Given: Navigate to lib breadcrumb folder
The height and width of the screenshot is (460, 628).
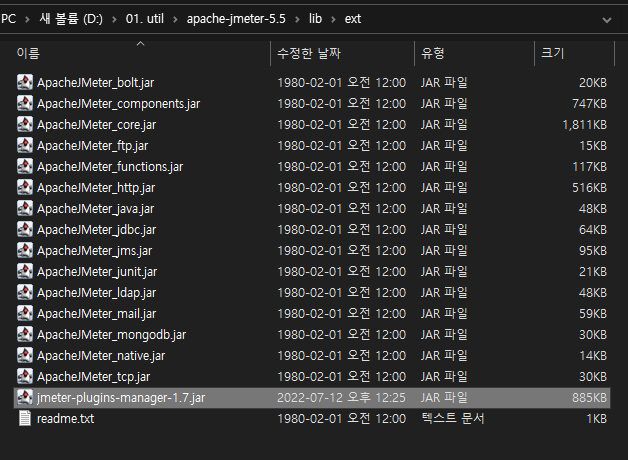Looking at the screenshot, I should (315, 18).
